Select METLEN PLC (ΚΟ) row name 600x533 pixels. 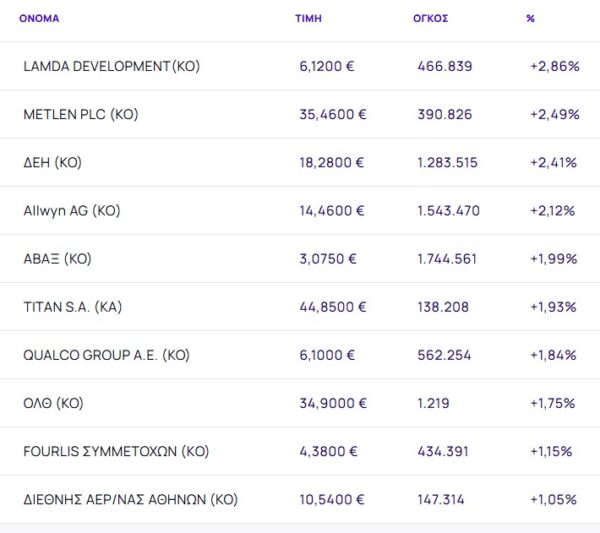point(80,115)
